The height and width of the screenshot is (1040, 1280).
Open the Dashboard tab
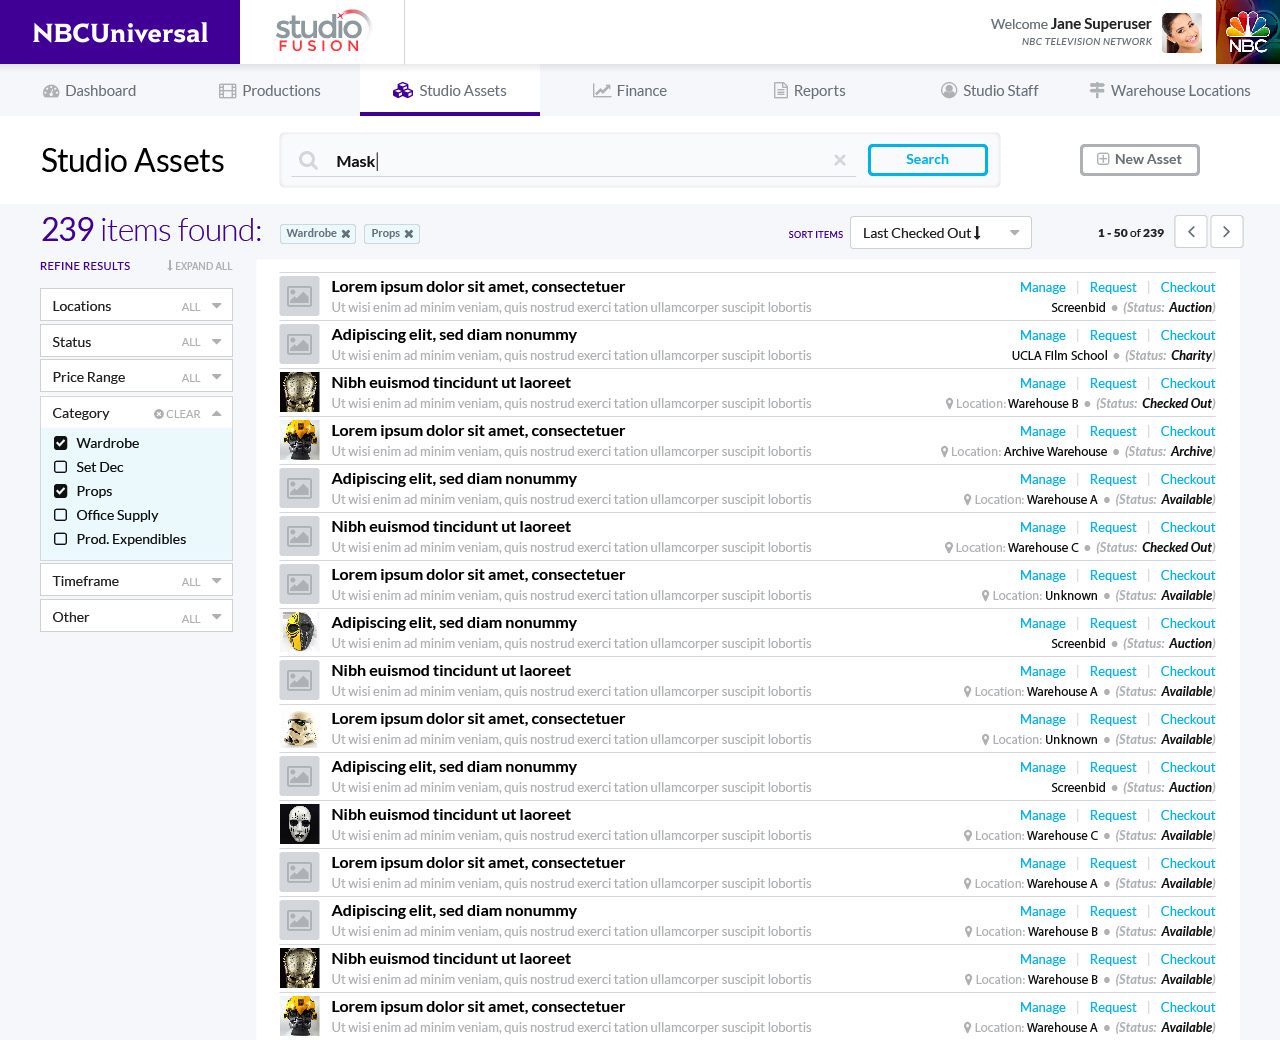coord(90,91)
